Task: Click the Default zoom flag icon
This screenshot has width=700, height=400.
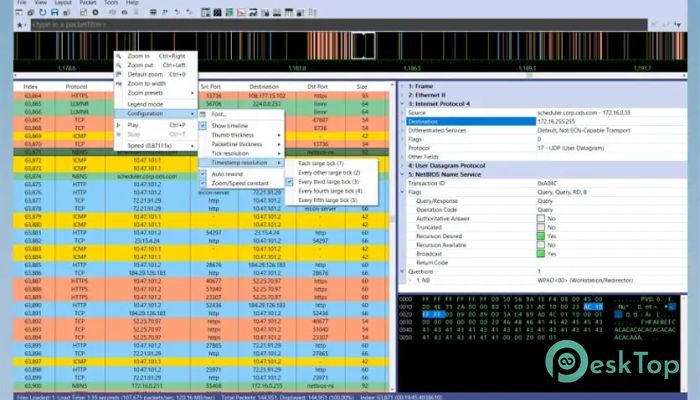Action: tap(119, 75)
